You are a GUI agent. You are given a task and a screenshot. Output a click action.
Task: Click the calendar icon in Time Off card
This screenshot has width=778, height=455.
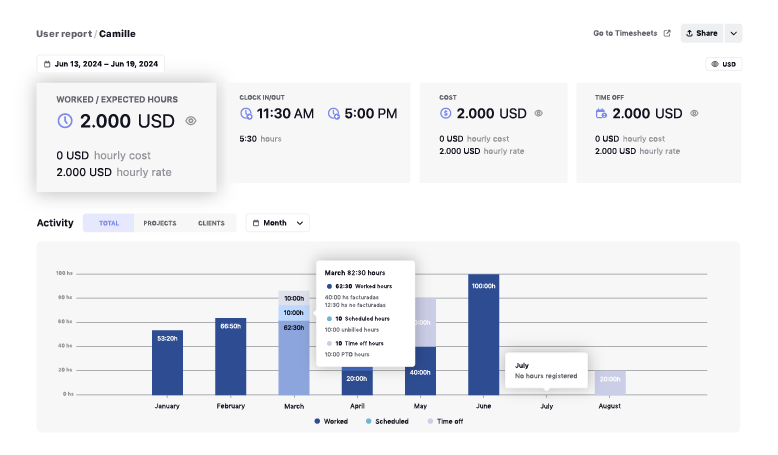[602, 114]
